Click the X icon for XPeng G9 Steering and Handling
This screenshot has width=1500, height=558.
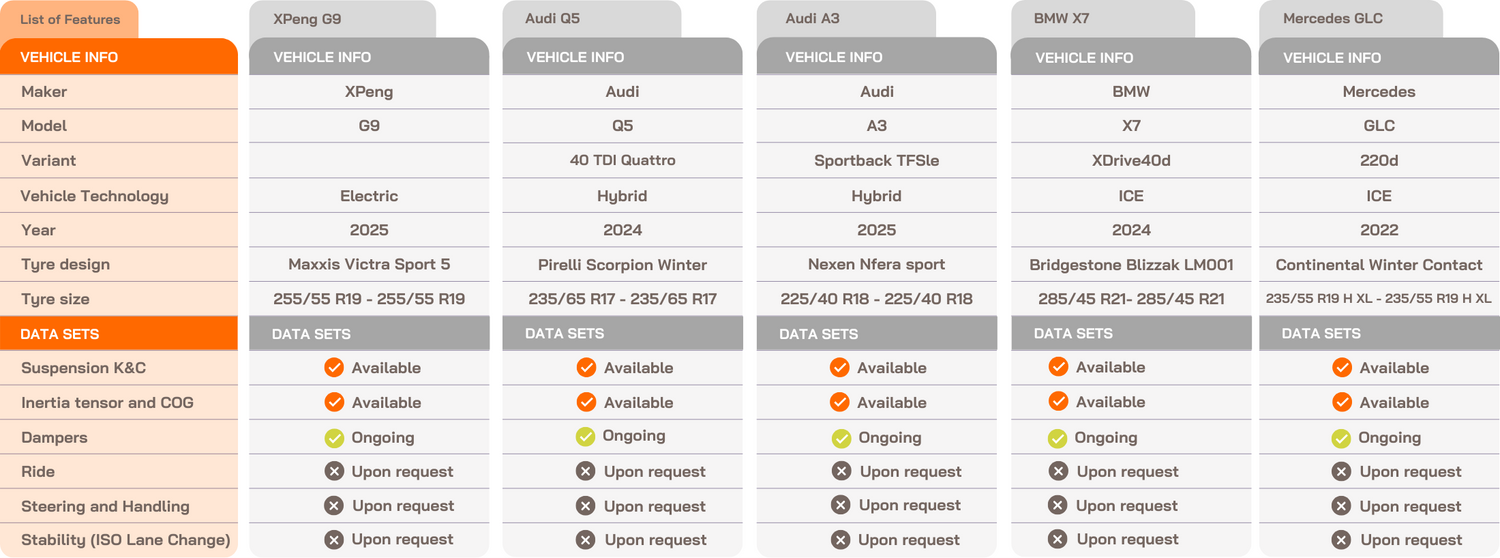pos(334,506)
